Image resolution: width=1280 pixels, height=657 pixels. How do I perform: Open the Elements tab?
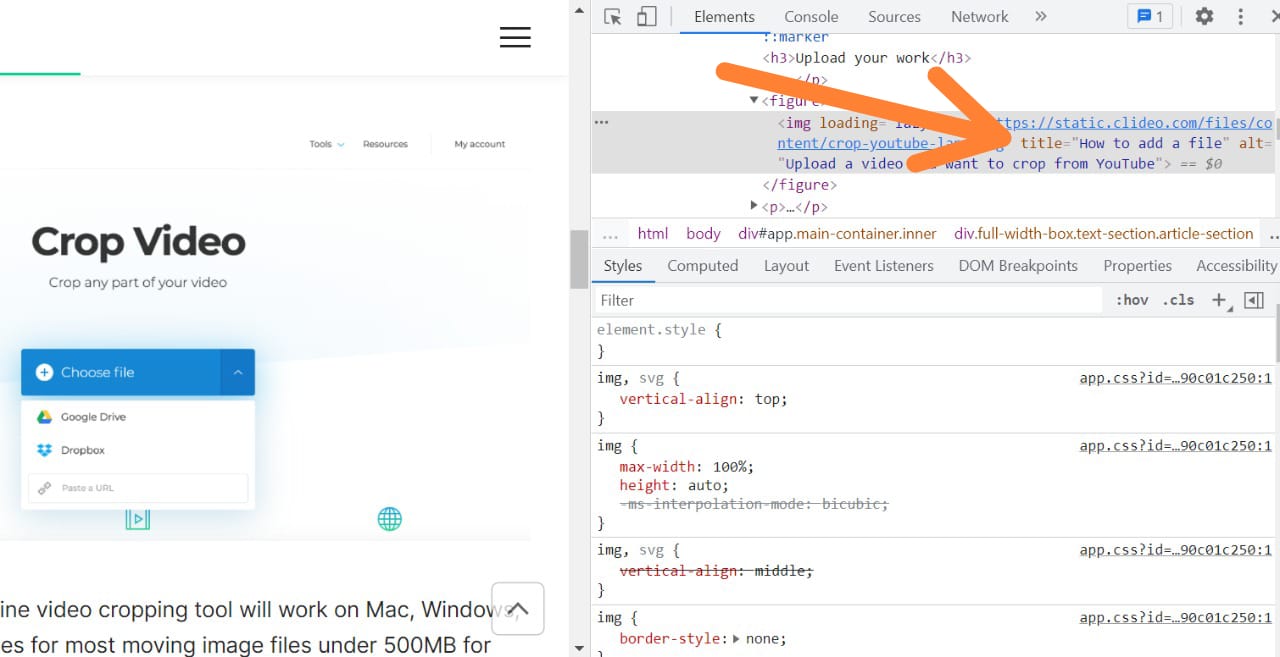pos(724,16)
